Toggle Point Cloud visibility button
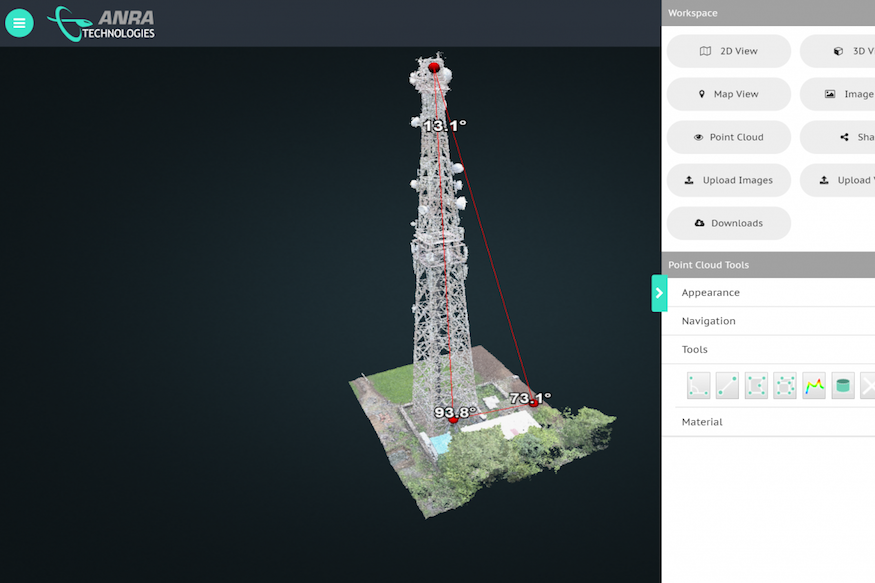 [728, 137]
